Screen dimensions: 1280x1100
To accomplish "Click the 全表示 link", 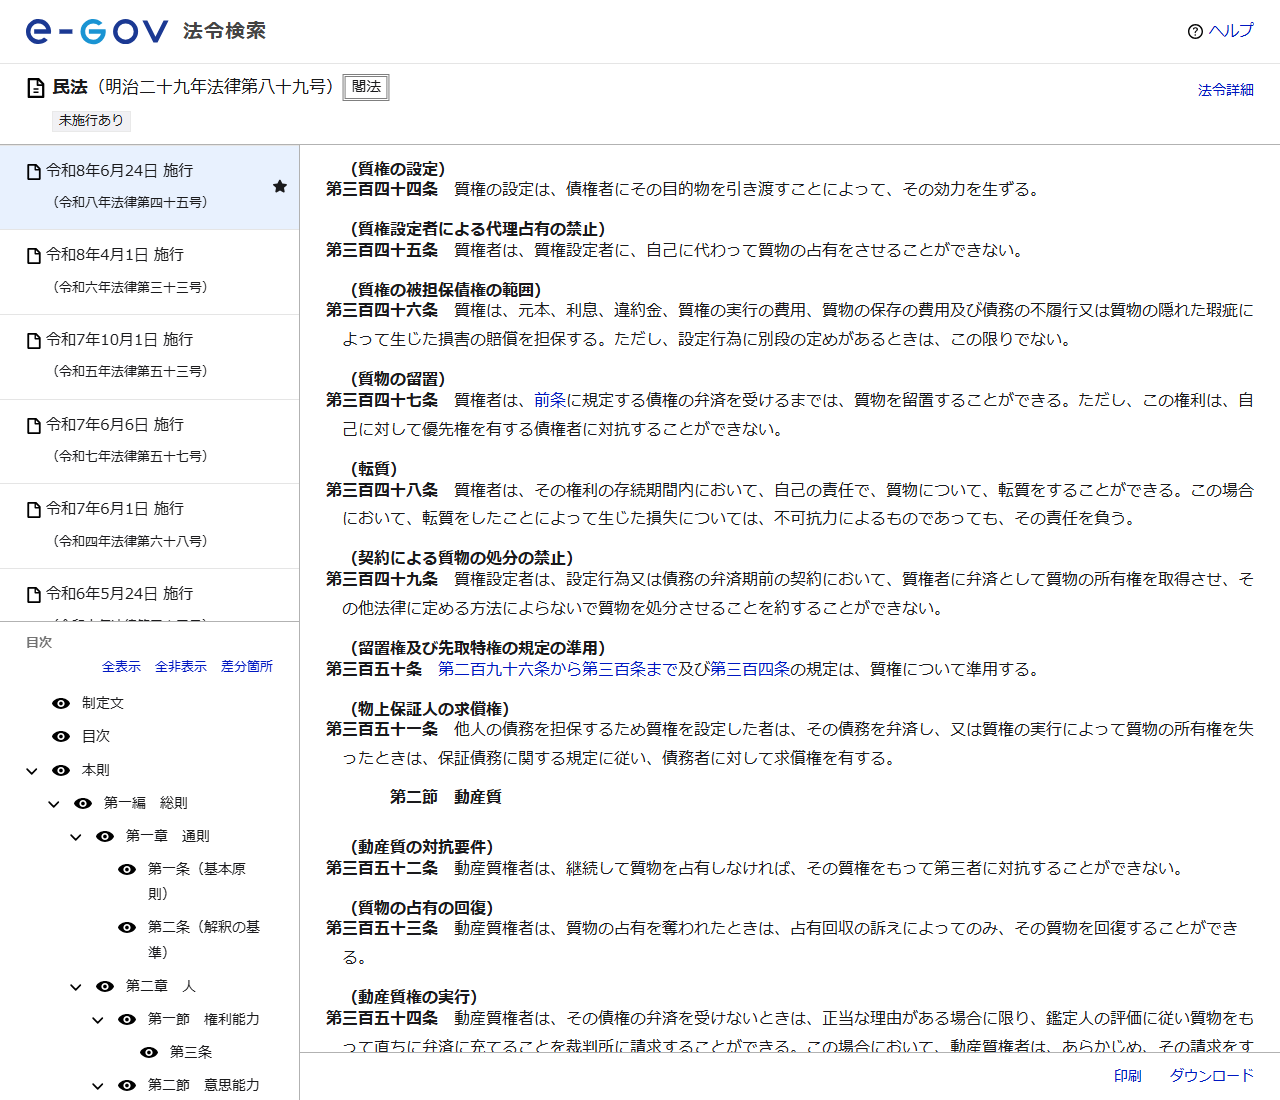I will pyautogui.click(x=121, y=667).
